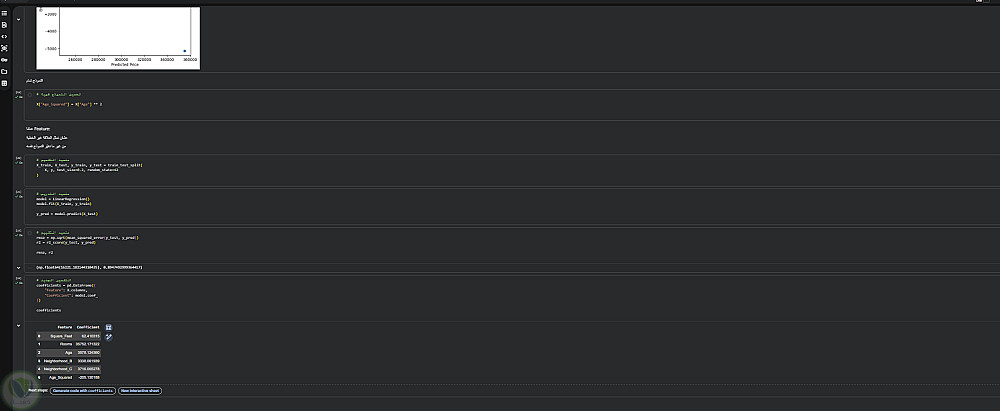Open the secrets key sidebar icon
Image resolution: width=1000 pixels, height=411 pixels.
(x=4, y=60)
